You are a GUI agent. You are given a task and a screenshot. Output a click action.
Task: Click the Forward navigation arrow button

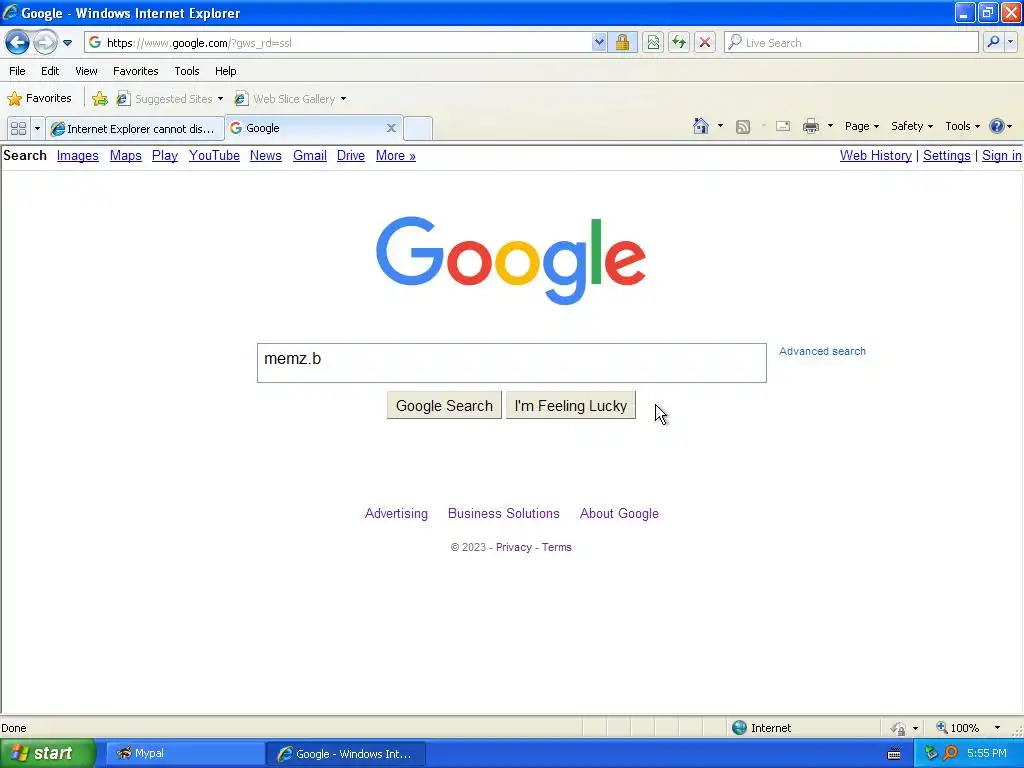tap(45, 43)
